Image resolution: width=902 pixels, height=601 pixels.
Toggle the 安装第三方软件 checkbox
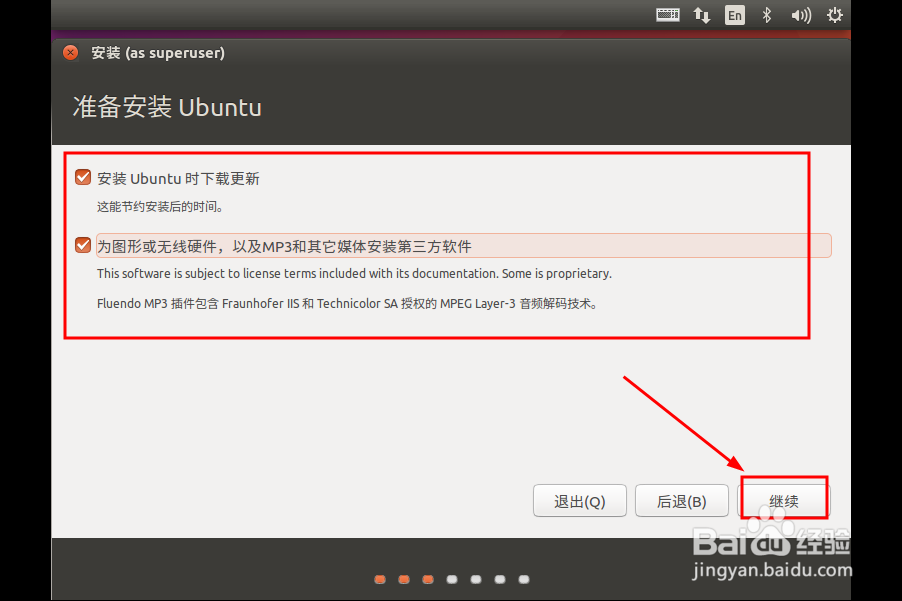[83, 245]
